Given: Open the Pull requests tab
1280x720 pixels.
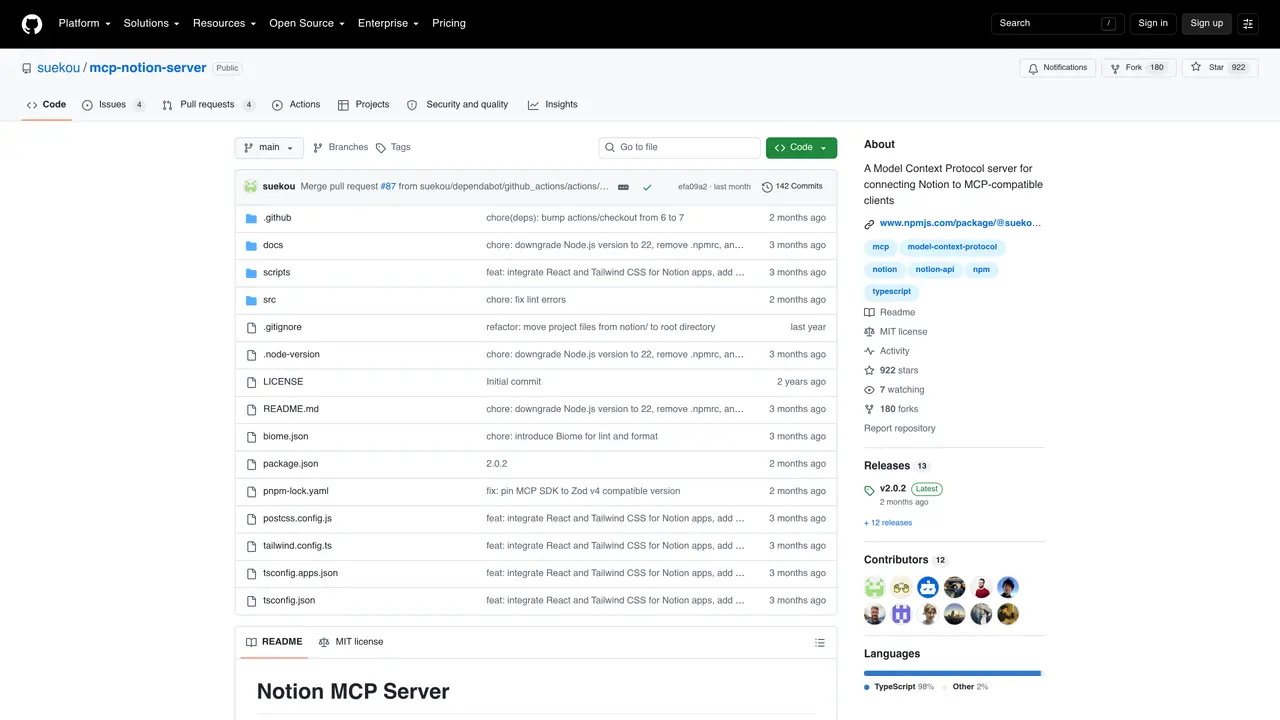Looking at the screenshot, I should coord(208,105).
